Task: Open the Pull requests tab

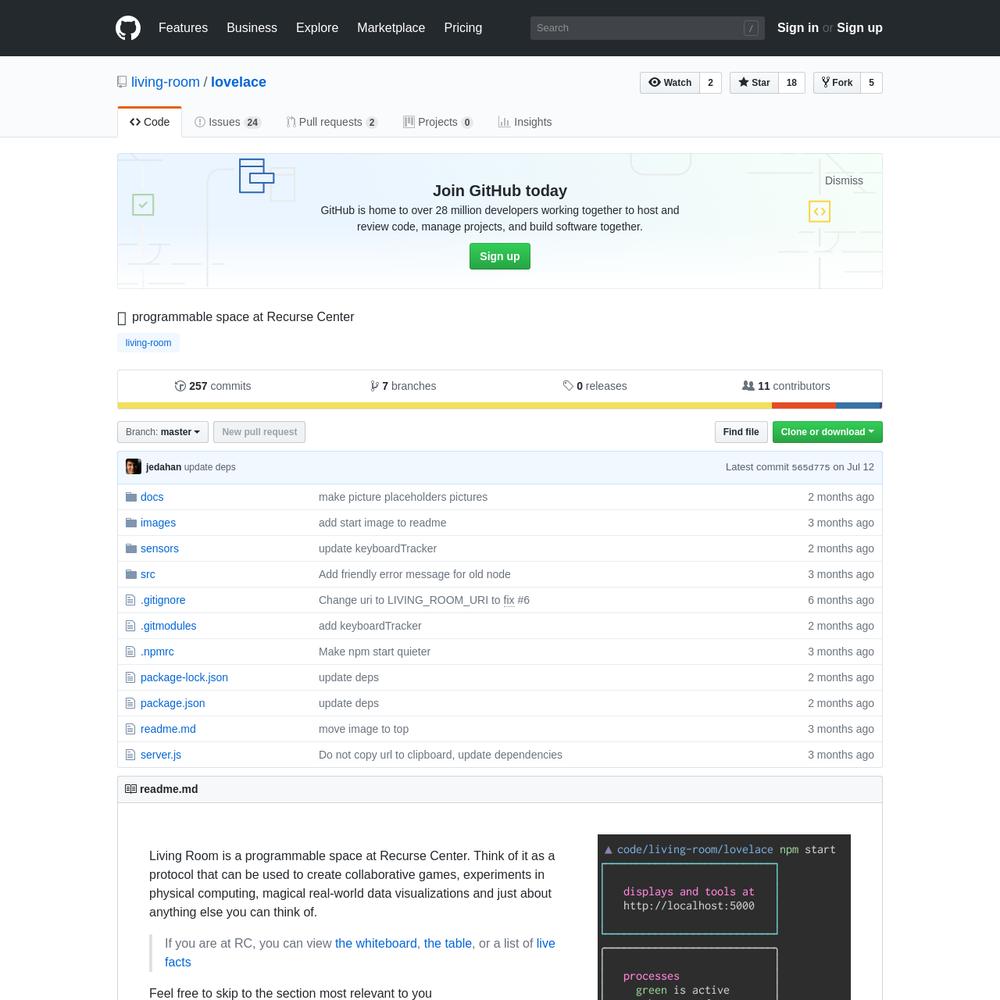Action: click(332, 122)
